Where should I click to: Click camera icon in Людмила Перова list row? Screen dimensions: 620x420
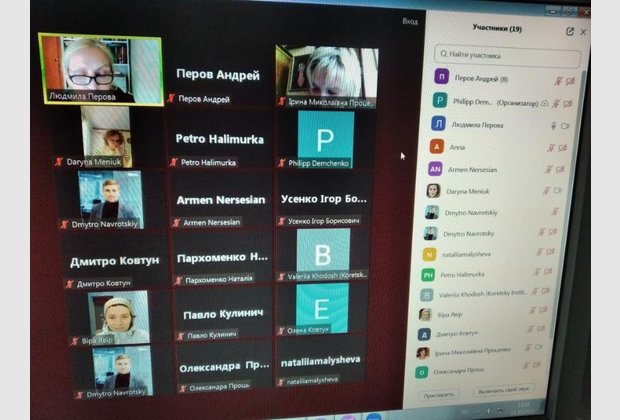[x=565, y=126]
